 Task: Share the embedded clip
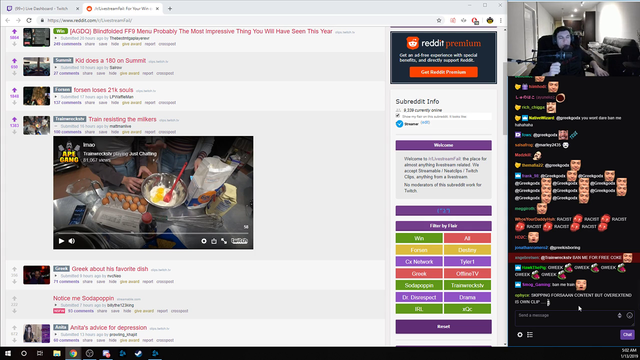(x=214, y=241)
